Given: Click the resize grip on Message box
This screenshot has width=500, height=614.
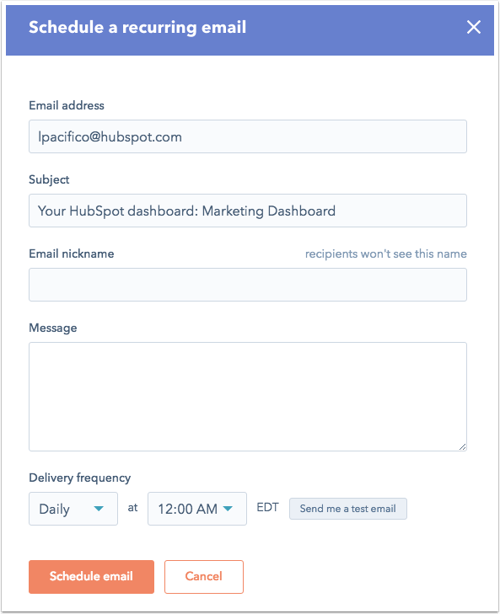Looking at the screenshot, I should pyautogui.click(x=462, y=447).
